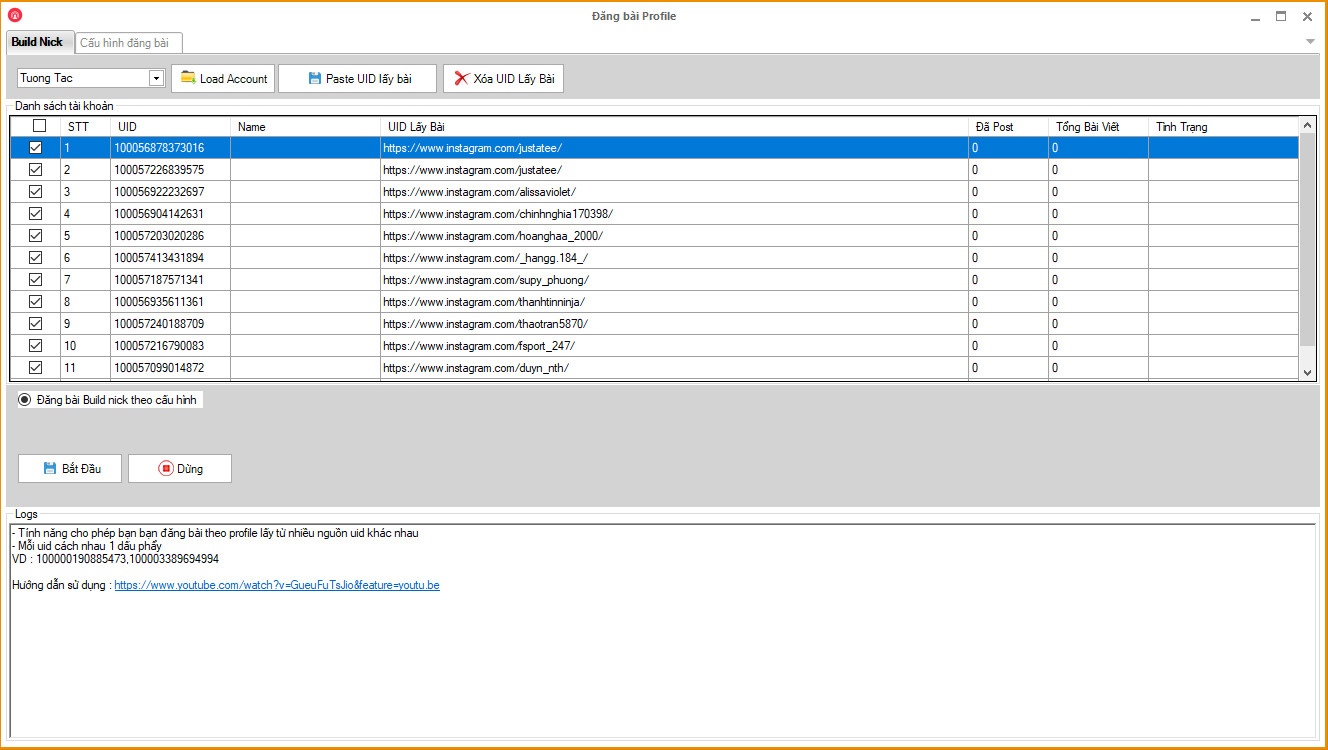
Task: Uncheck row 10 checkbox
Action: point(36,346)
